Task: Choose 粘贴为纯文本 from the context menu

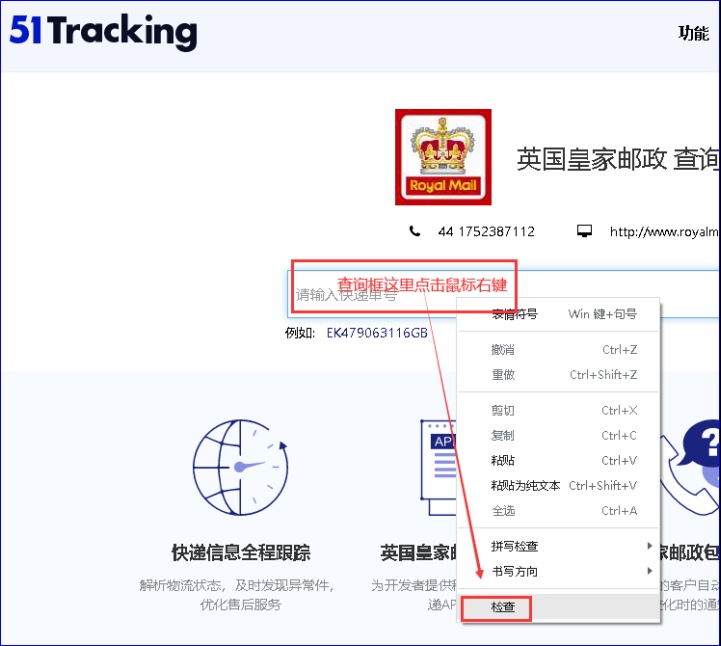Action: pos(559,486)
